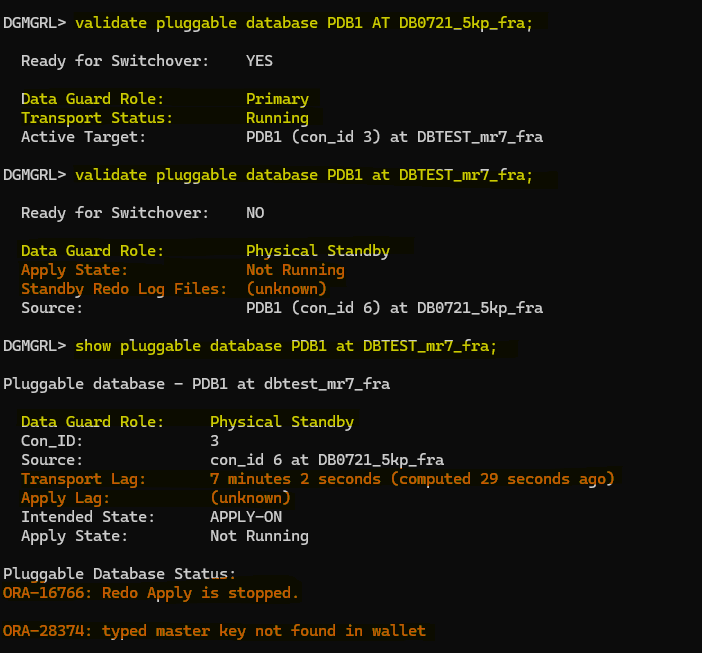Click the ORA-16766 Redo Apply stopped error
Viewport: 702px width, 653px height.
click(151, 593)
